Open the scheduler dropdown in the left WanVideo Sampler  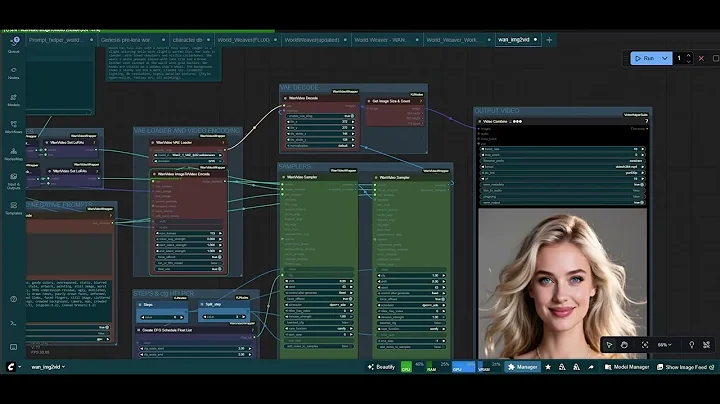pos(319,305)
